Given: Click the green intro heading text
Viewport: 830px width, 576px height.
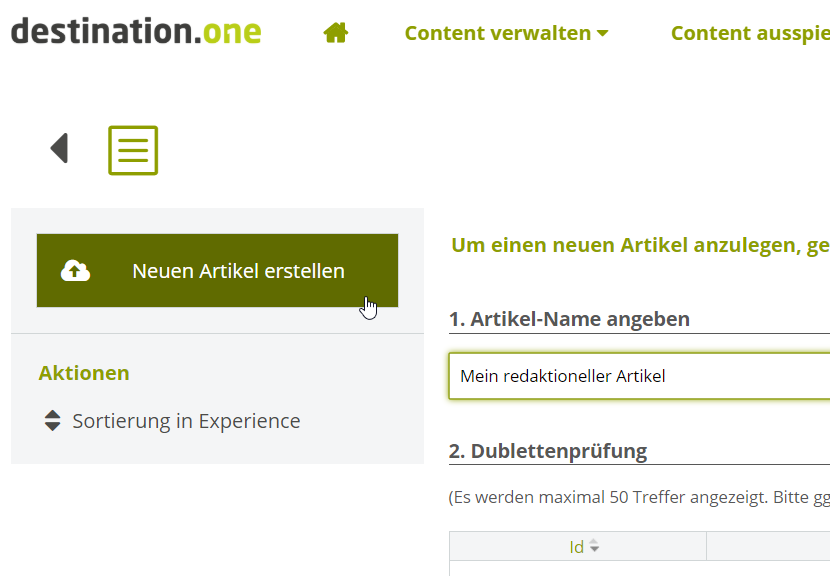Looking at the screenshot, I should [640, 245].
